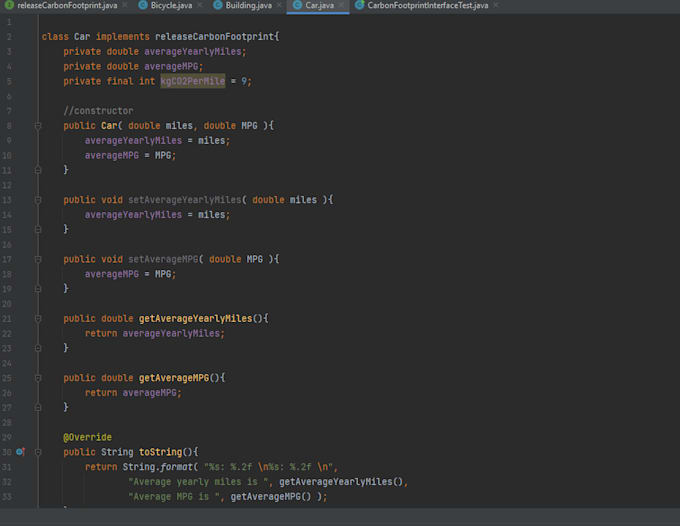Click 'return averageYearlyMiles;' statement
The width and height of the screenshot is (680, 526).
(x=155, y=333)
